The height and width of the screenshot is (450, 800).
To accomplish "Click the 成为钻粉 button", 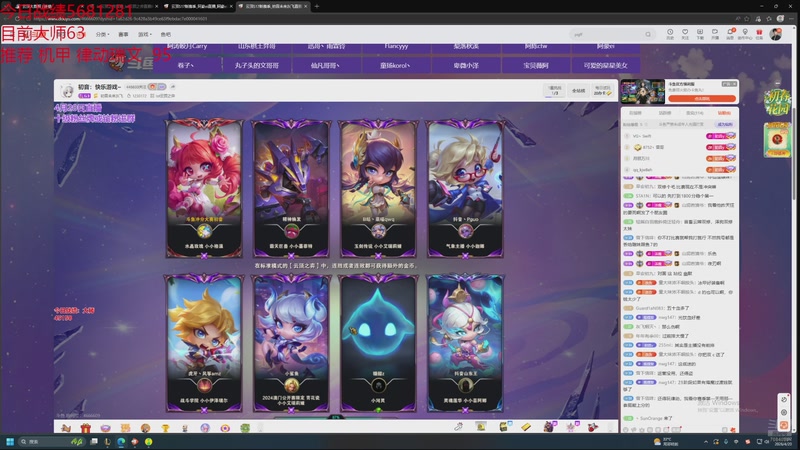I will 725,124.
